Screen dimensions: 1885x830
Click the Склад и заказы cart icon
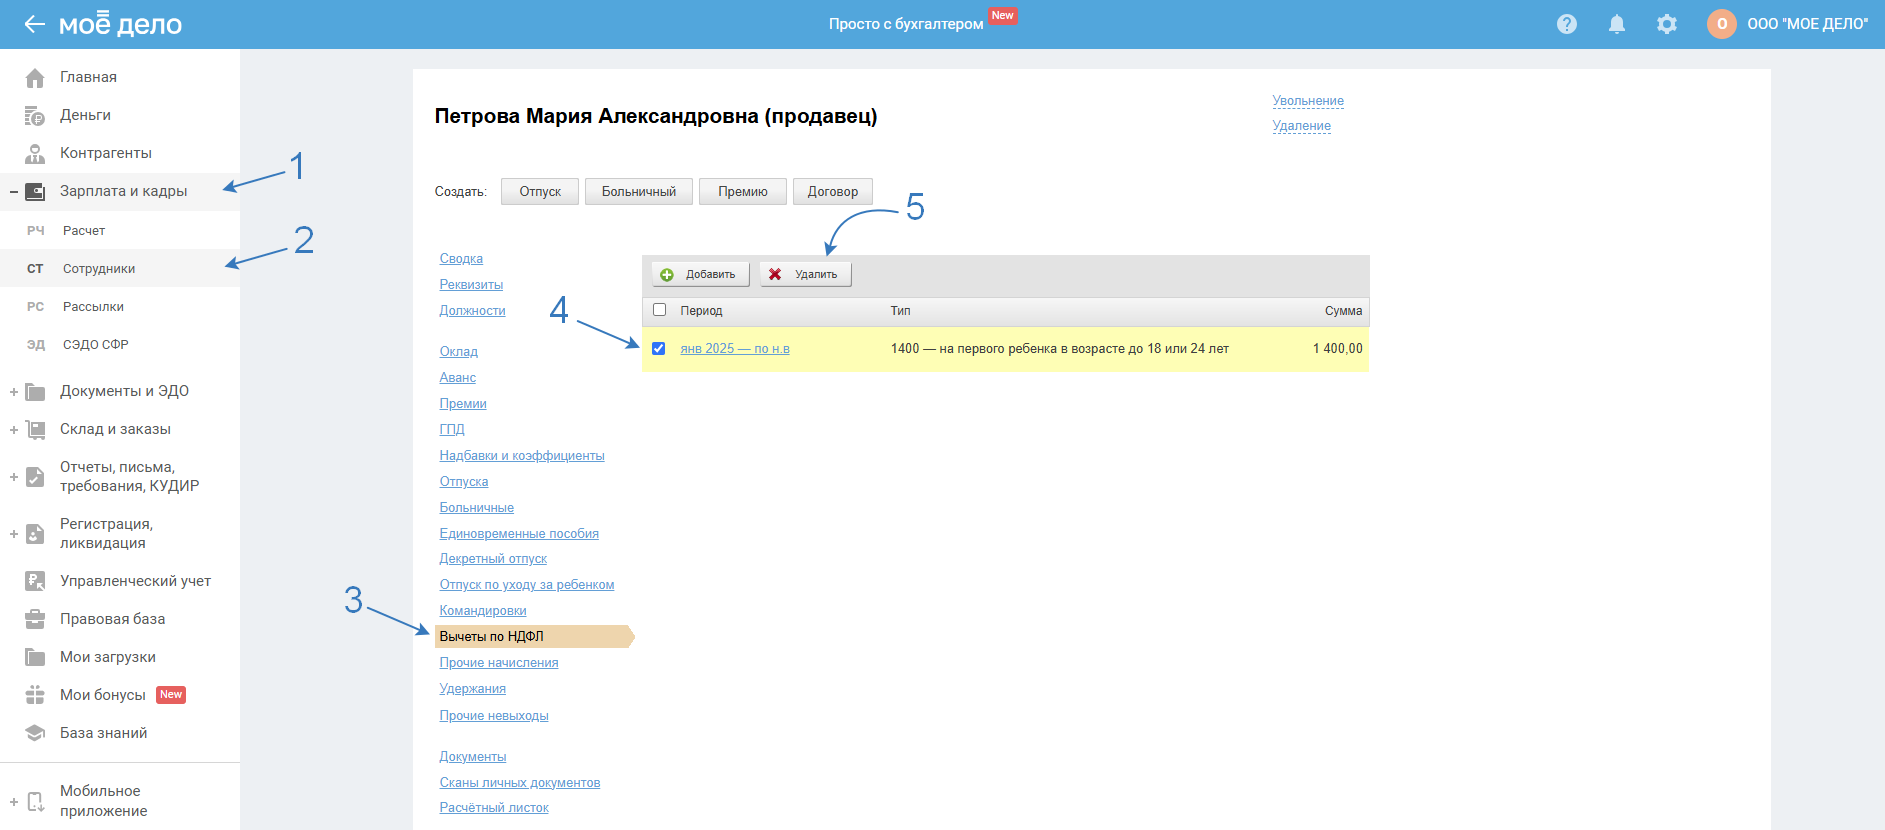[x=35, y=429]
